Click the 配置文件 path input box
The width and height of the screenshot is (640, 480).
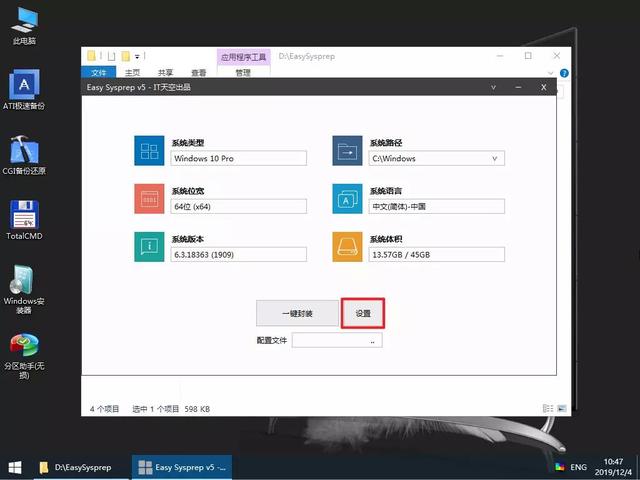(x=337, y=340)
